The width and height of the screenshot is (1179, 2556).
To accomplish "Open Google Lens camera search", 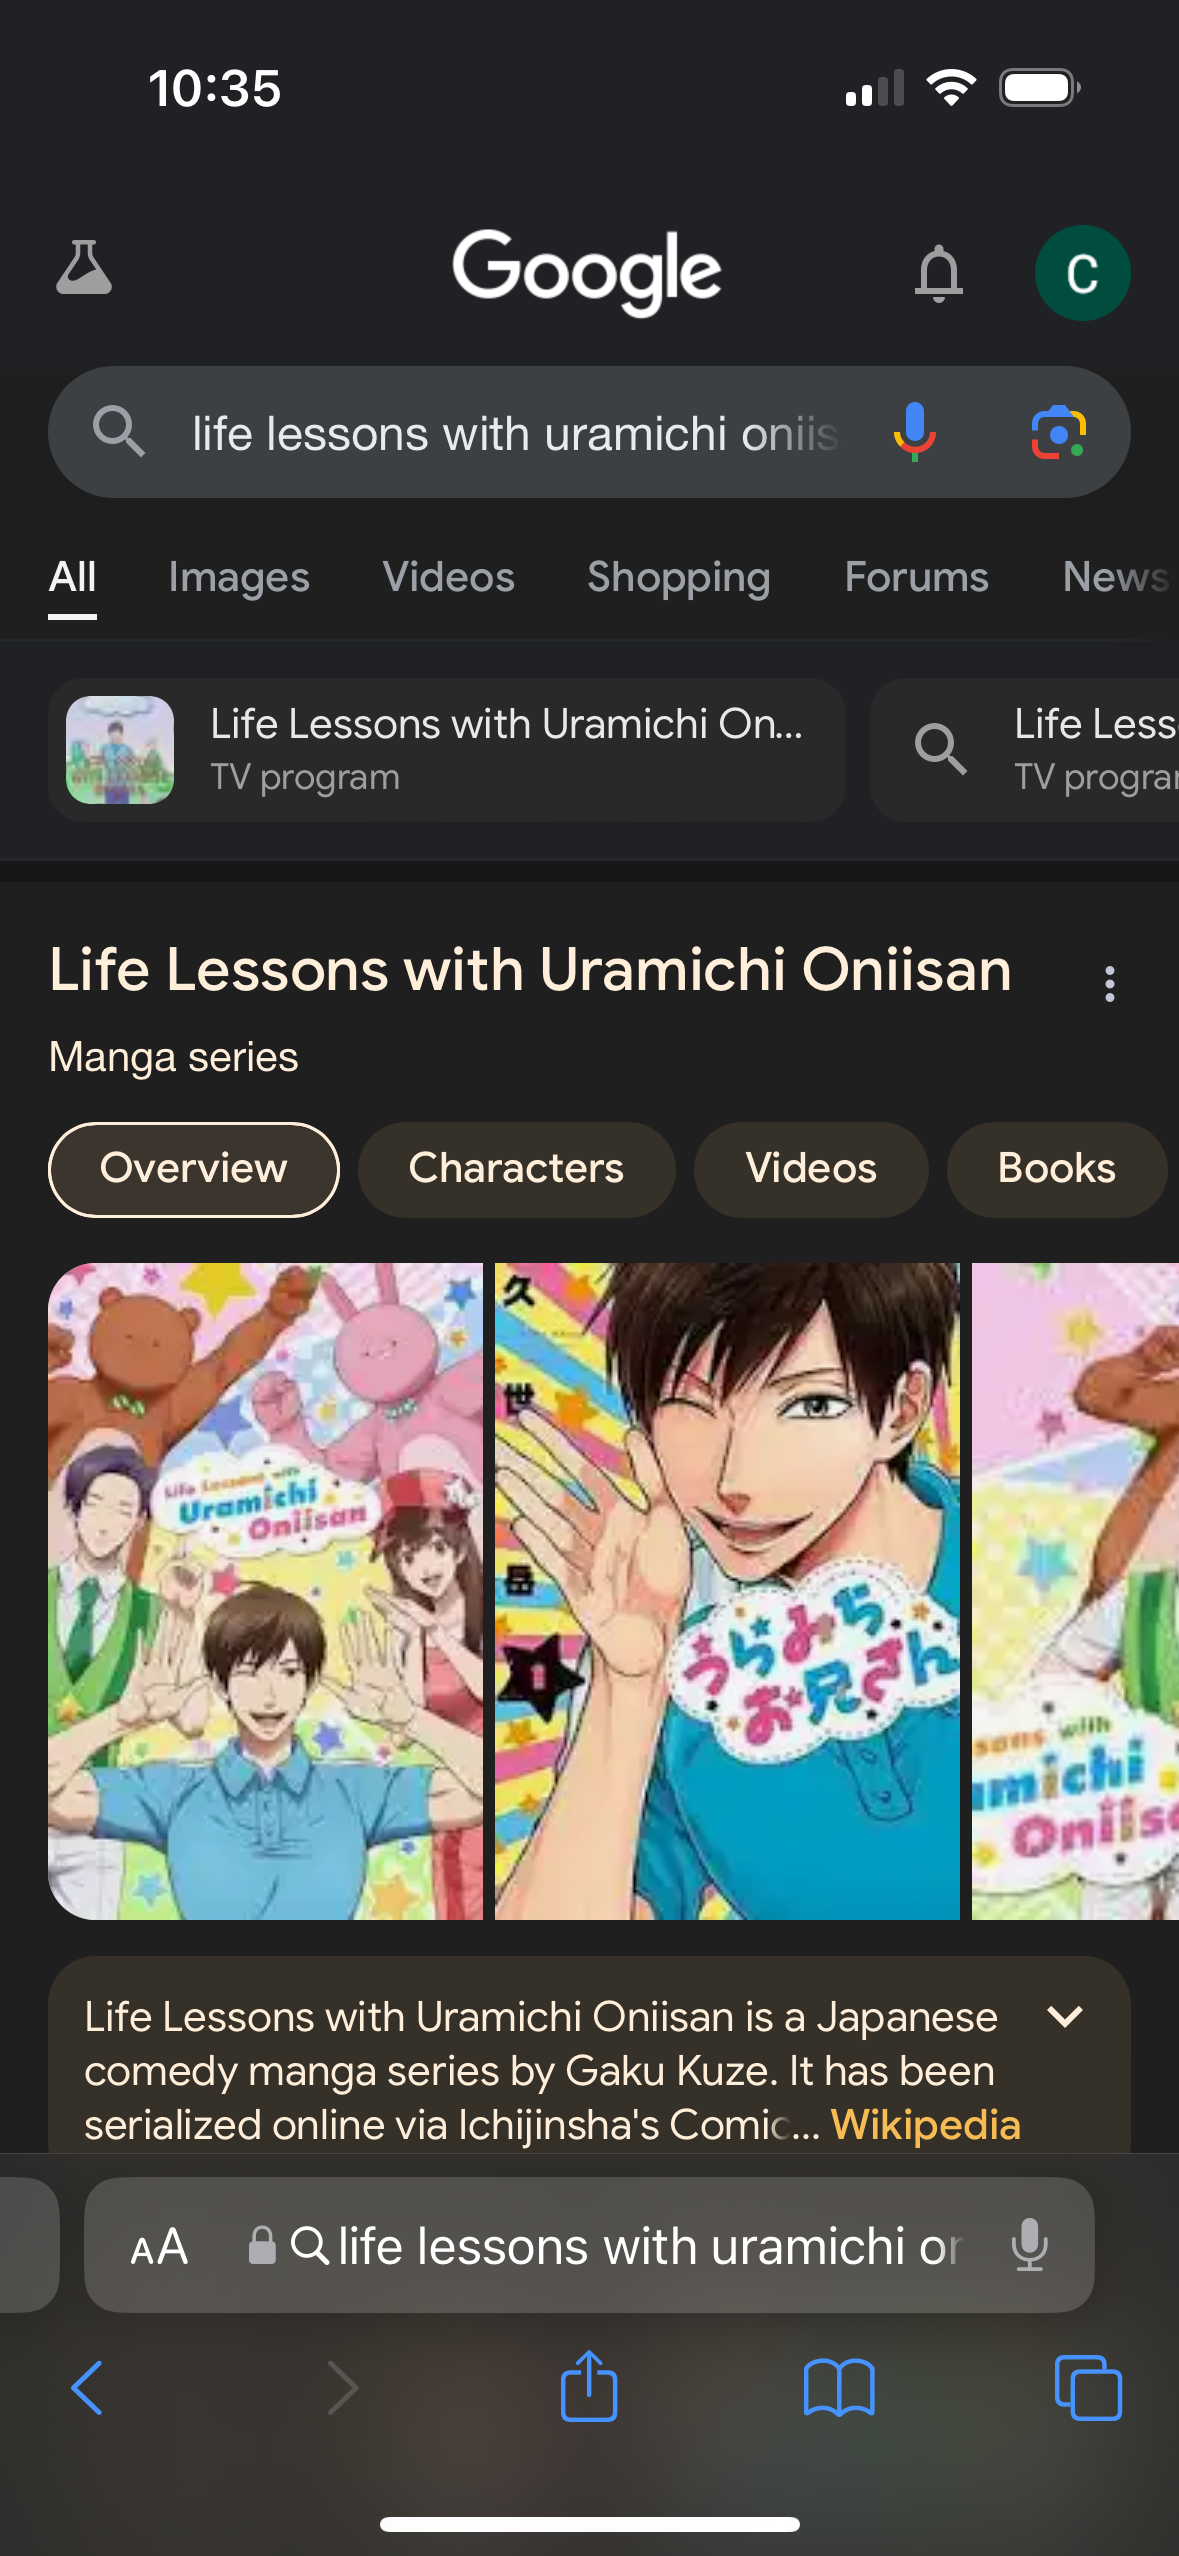I will [x=1058, y=432].
